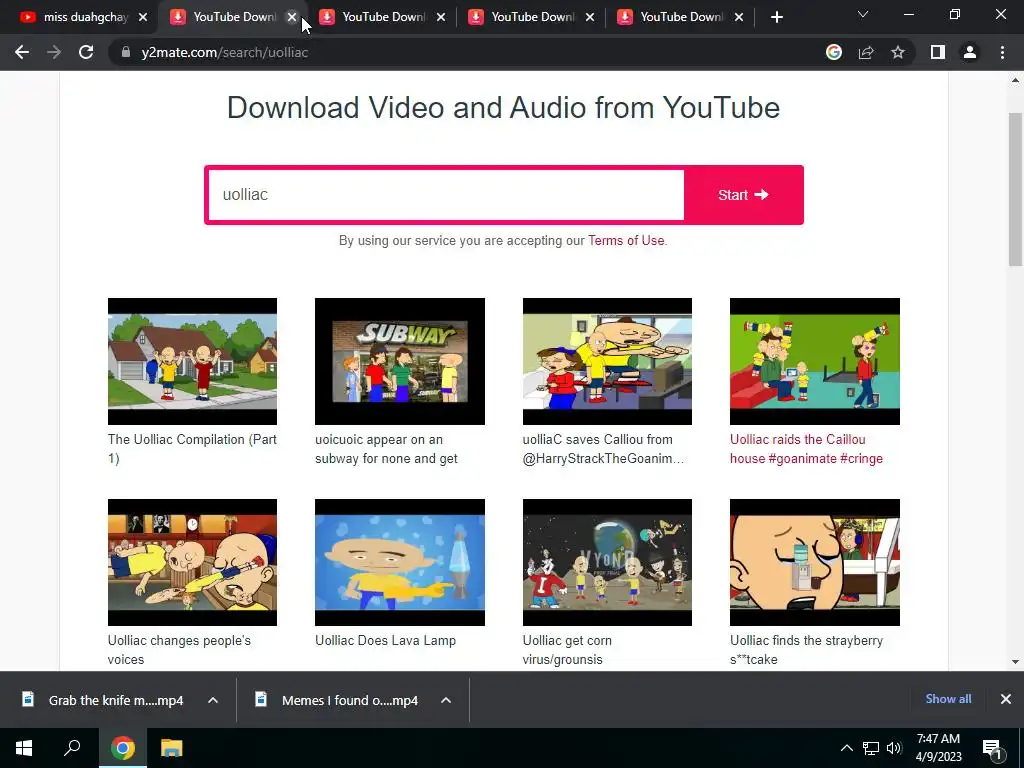Screen dimensions: 1024x768
Task: Open the volume icon in system tray
Action: click(x=894, y=748)
